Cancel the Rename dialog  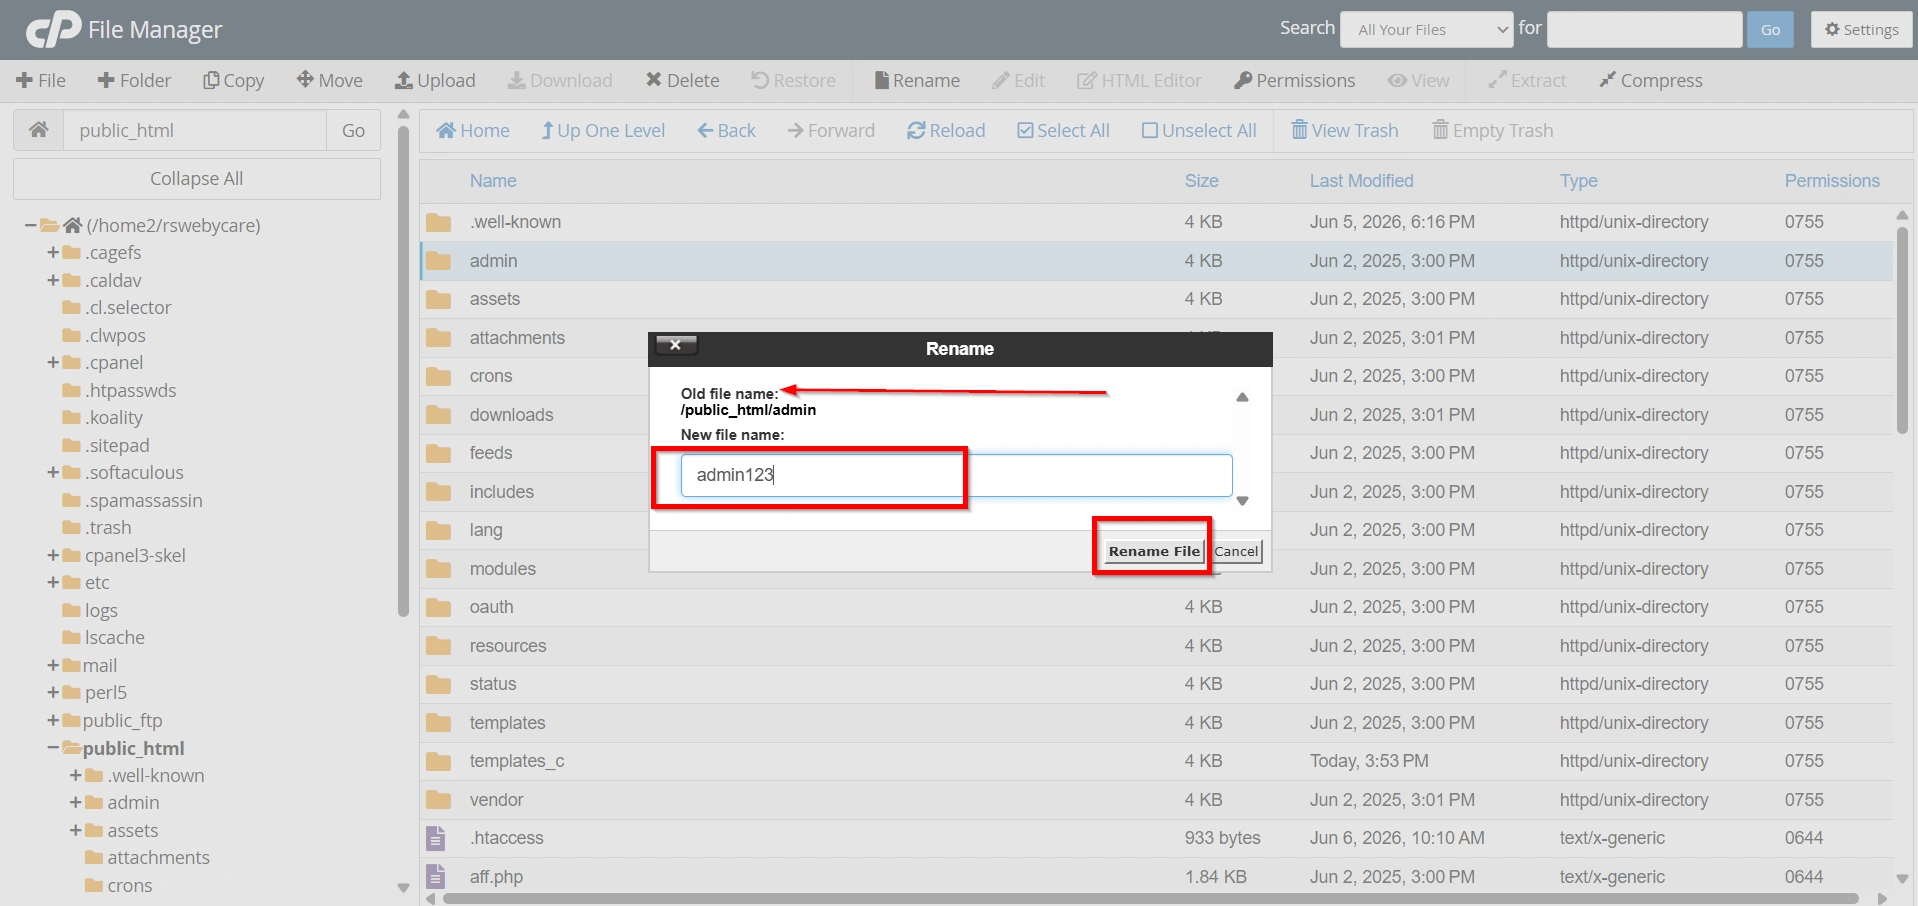1237,551
